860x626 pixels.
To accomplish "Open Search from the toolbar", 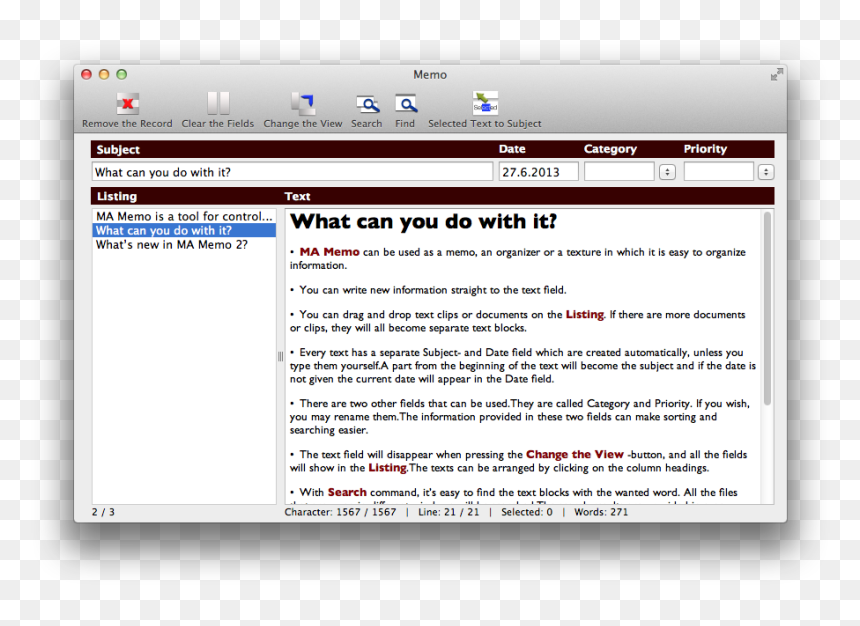I will tap(367, 103).
